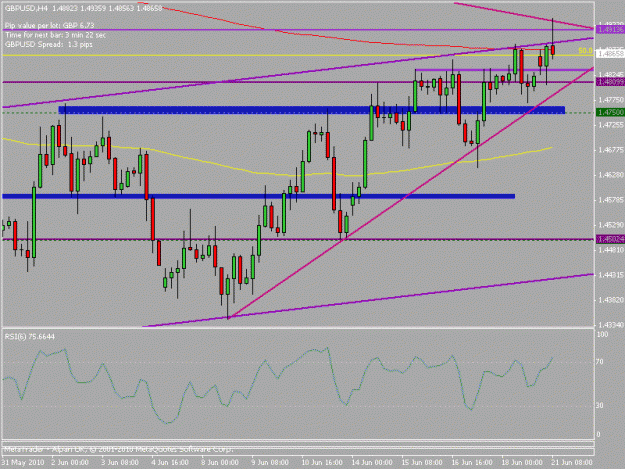Viewport: 625px width, 469px height.
Task: Click the '18 Jun 00:00' time axis label
Action: (522, 462)
